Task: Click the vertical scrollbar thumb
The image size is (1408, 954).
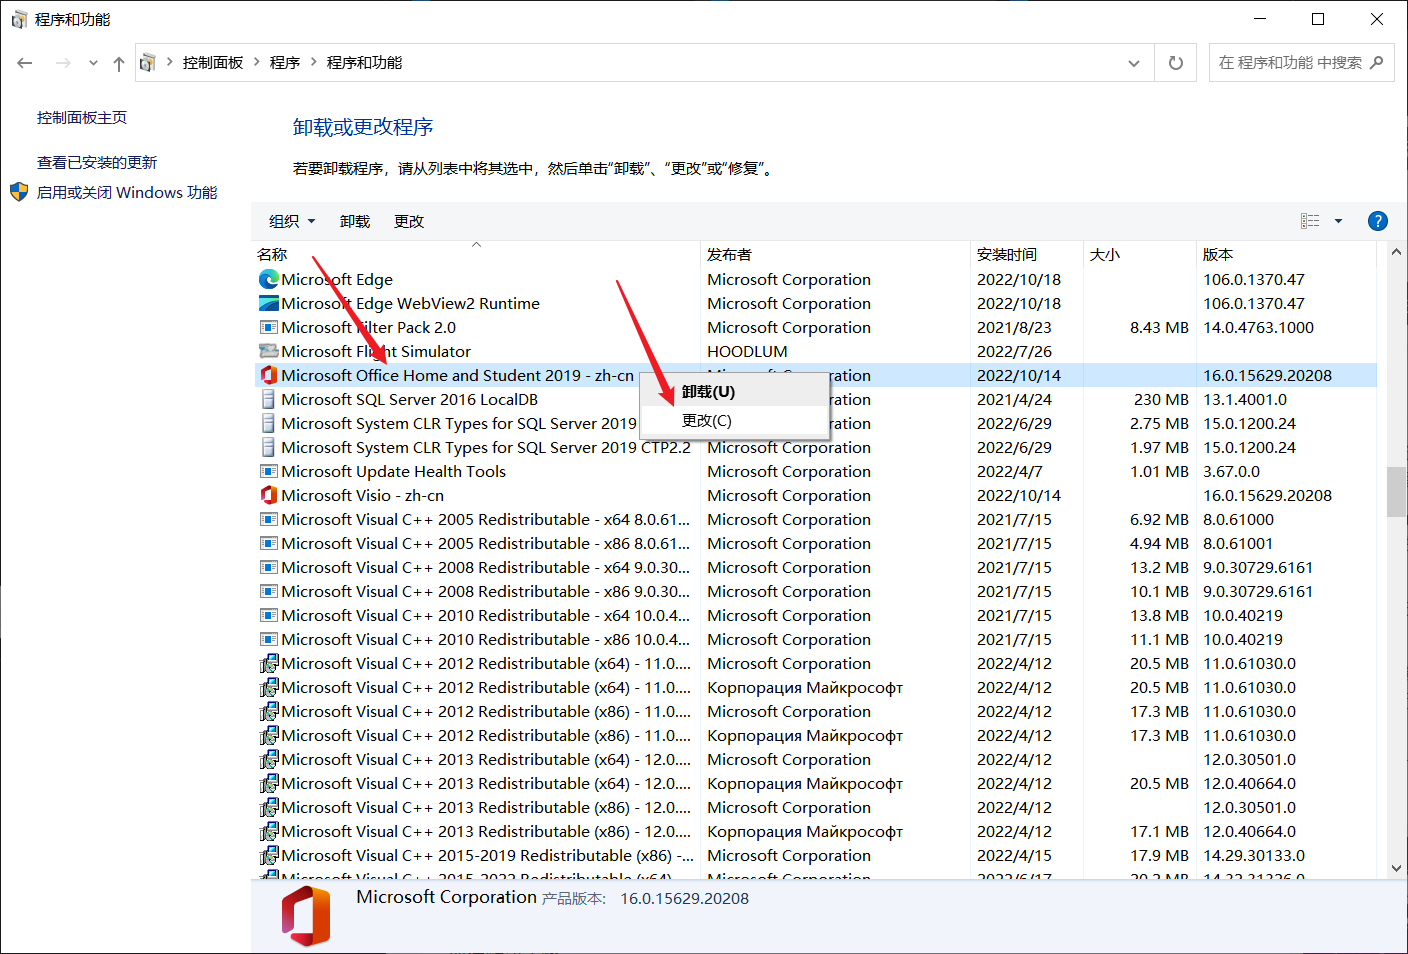Action: (1397, 491)
